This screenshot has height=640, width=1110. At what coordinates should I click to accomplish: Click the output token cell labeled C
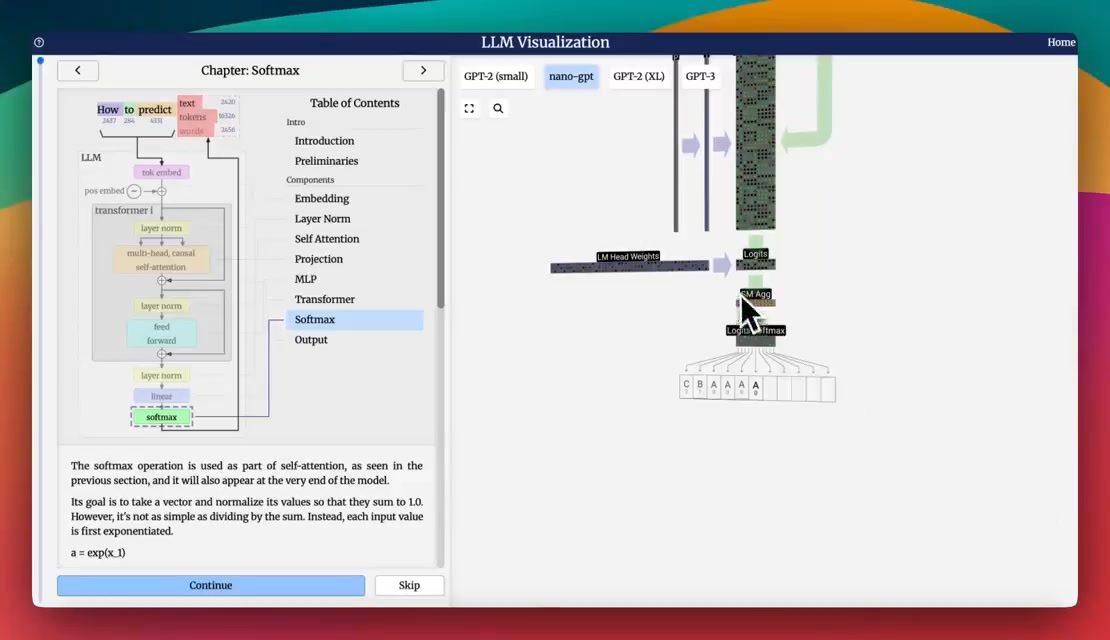(686, 388)
